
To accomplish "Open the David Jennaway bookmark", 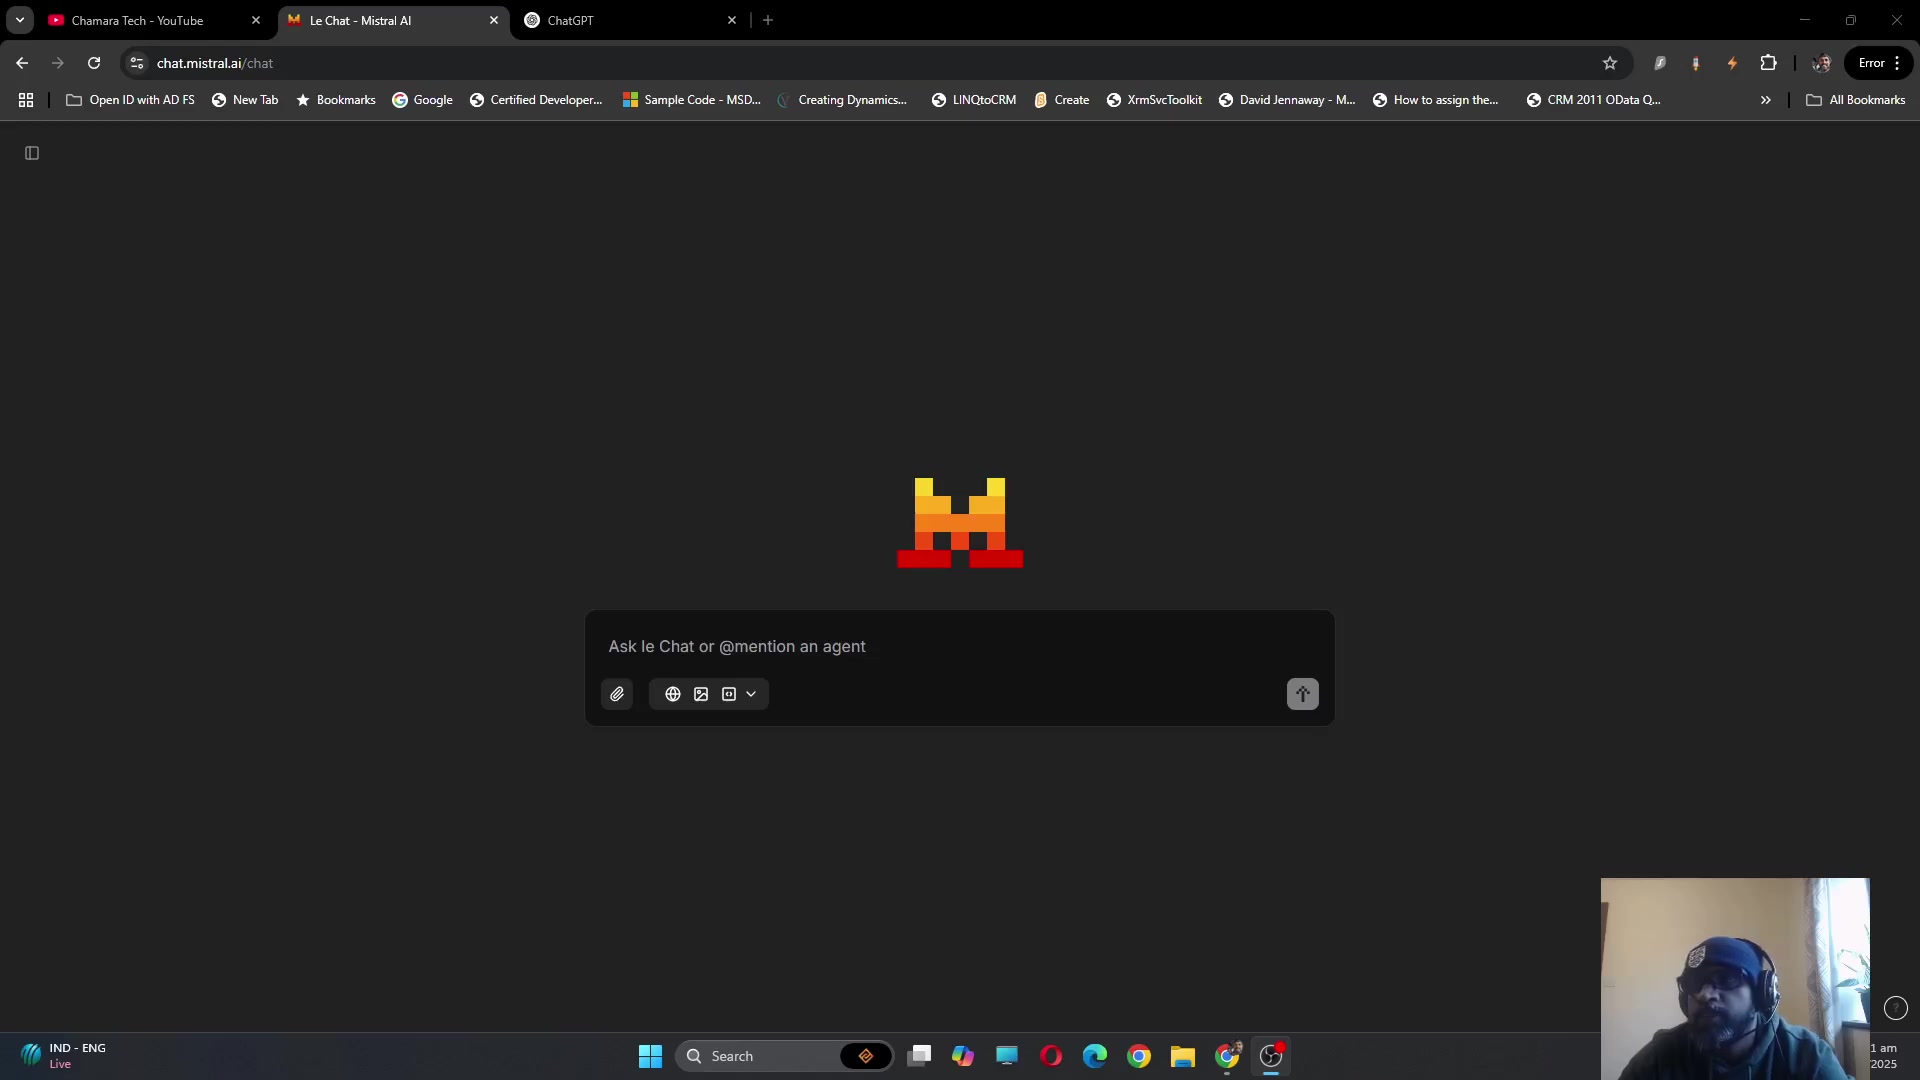I will [1287, 100].
